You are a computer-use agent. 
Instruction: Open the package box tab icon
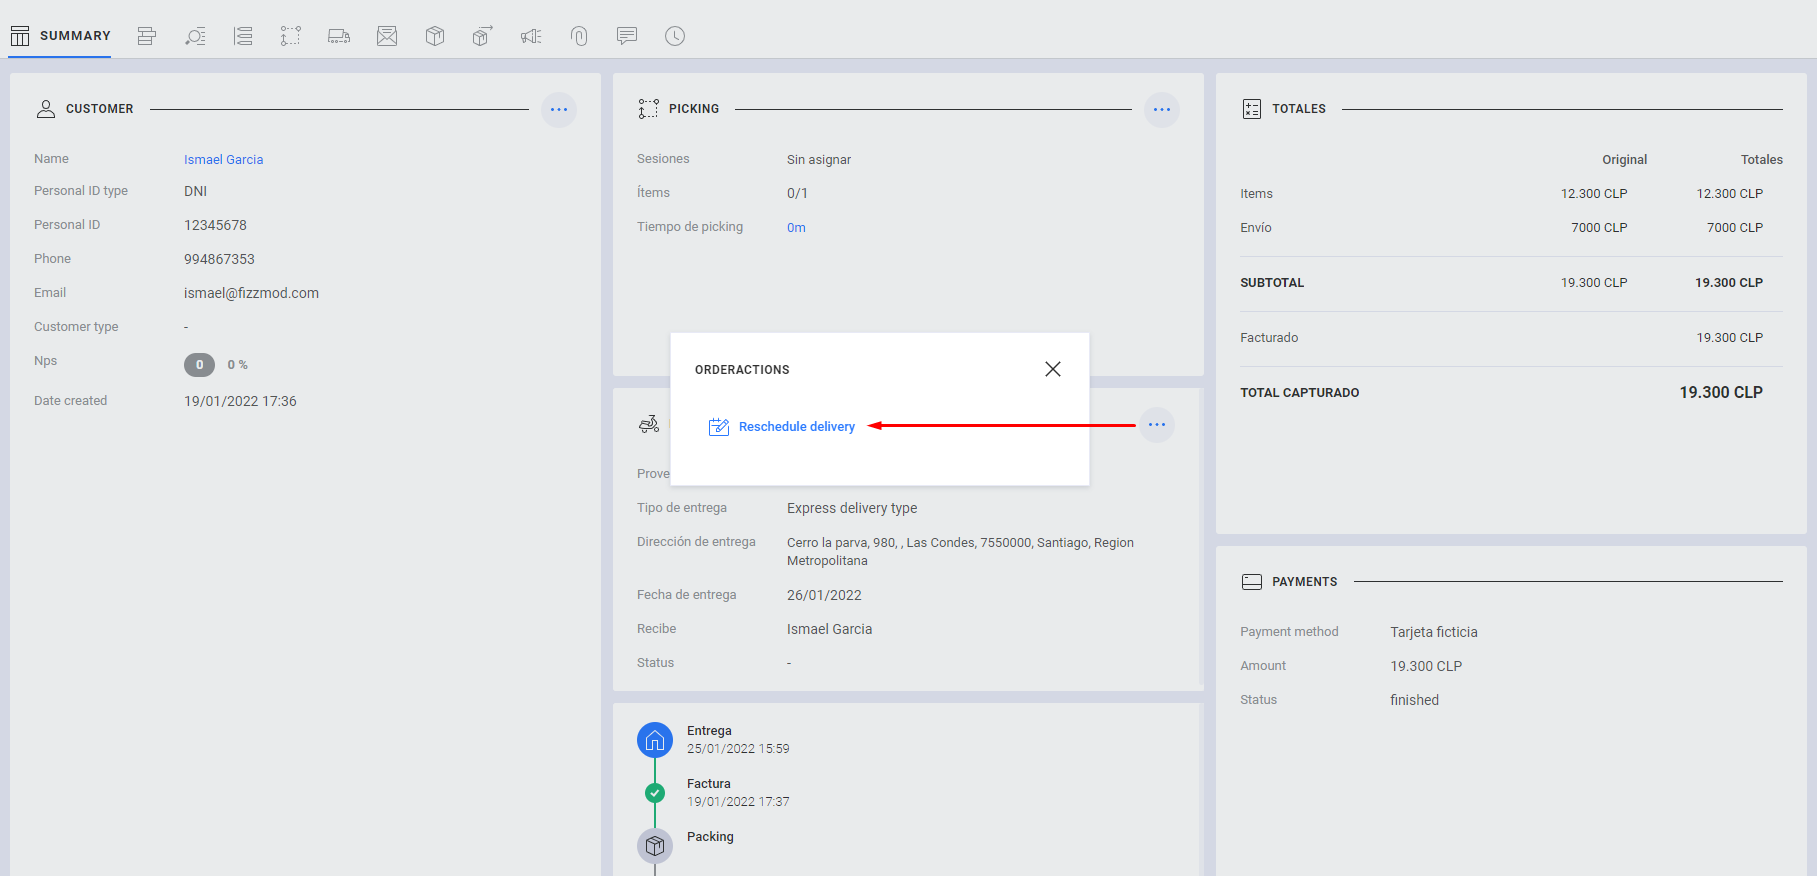[x=435, y=36]
